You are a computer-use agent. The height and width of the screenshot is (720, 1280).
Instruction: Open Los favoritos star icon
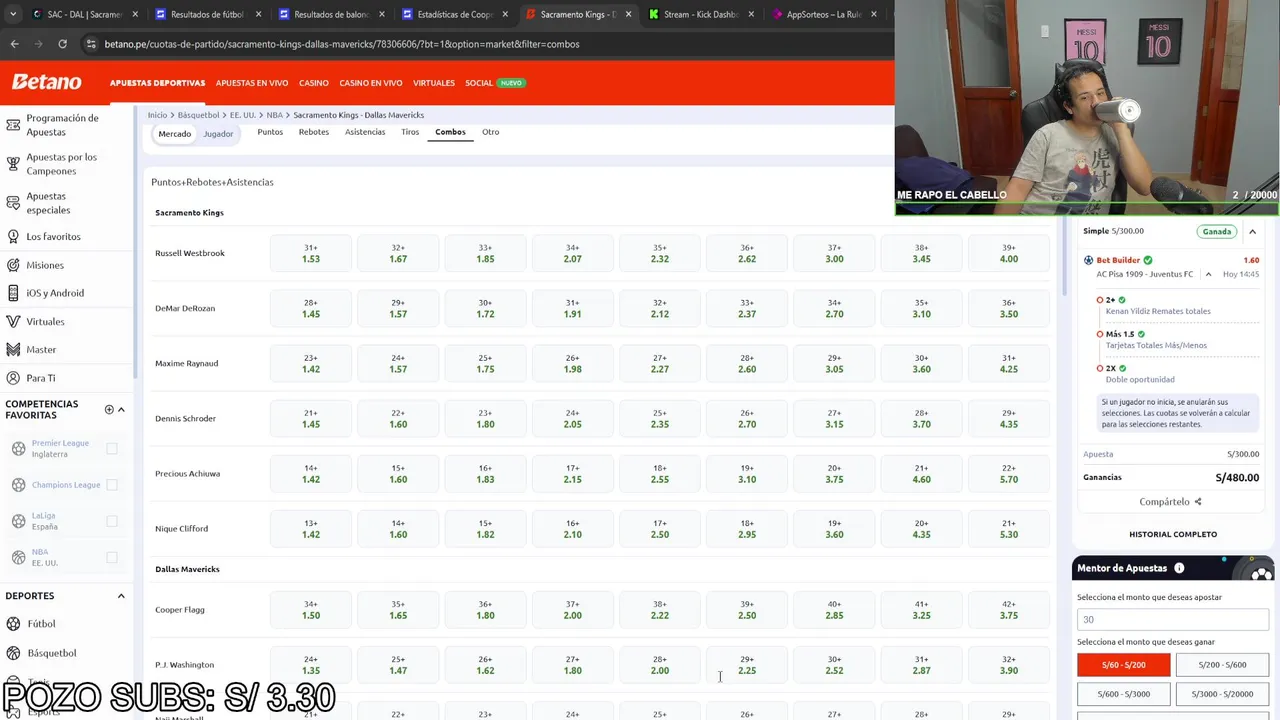tap(13, 237)
